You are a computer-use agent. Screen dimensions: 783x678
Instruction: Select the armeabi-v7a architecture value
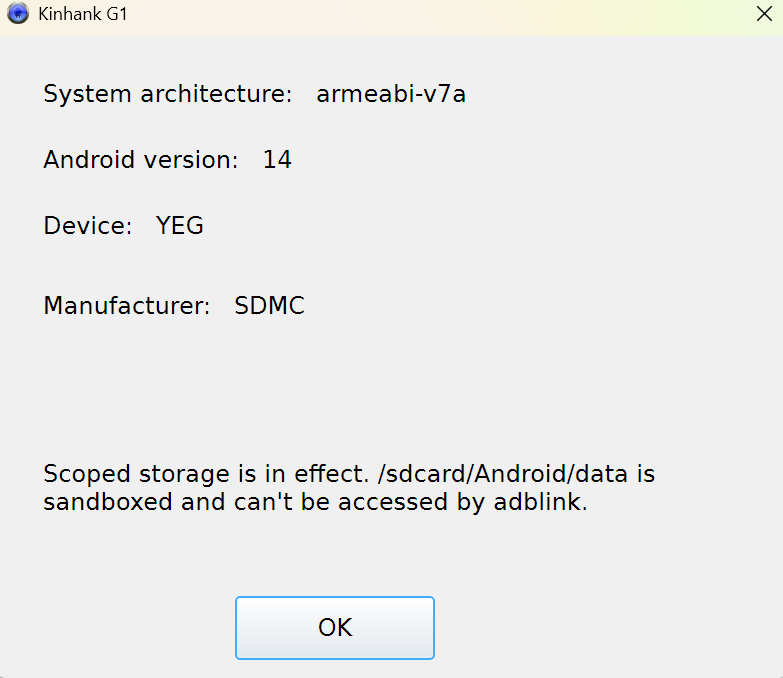click(x=391, y=95)
